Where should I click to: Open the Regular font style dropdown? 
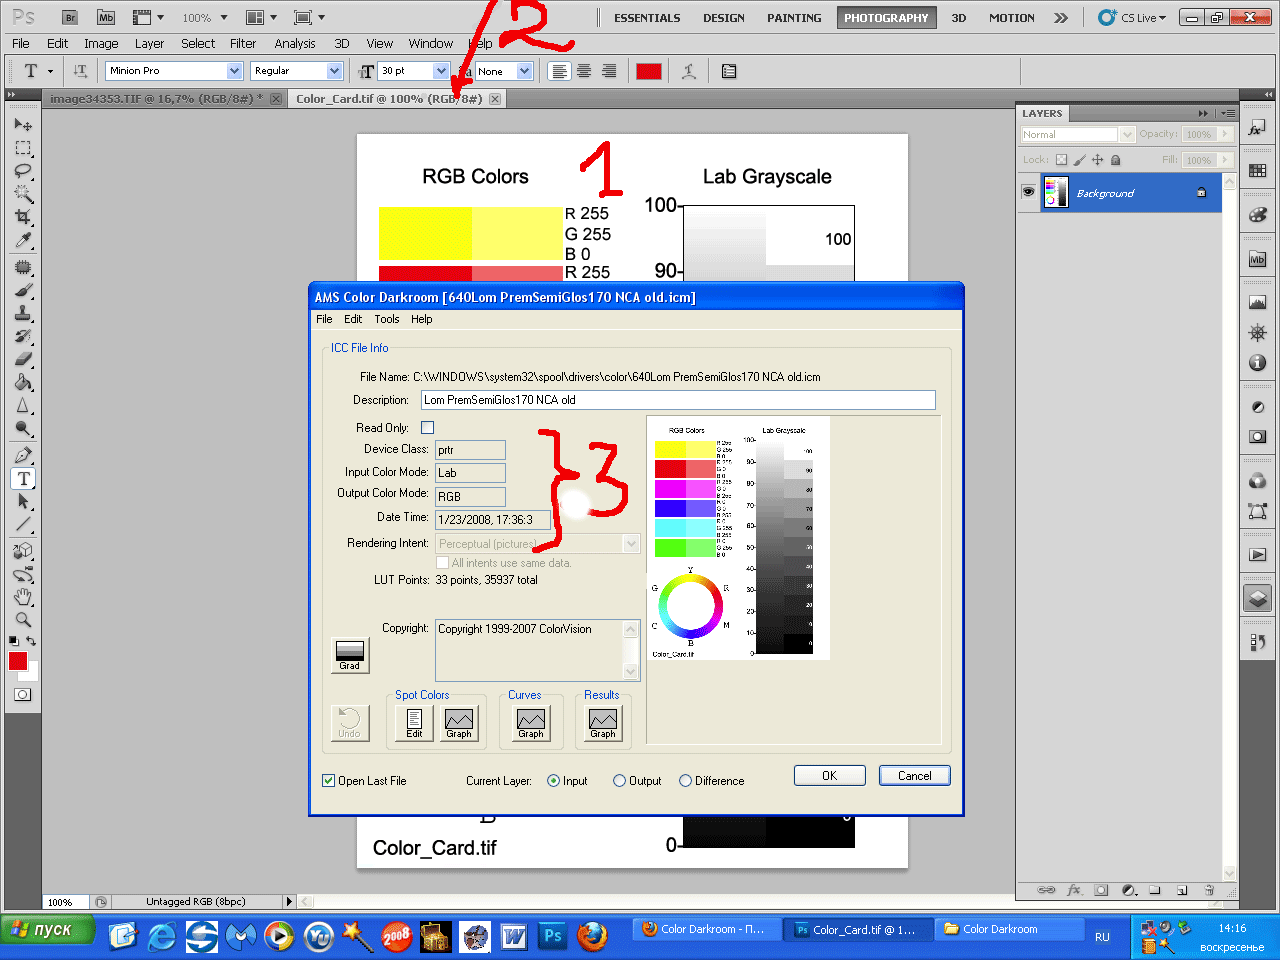tap(334, 71)
